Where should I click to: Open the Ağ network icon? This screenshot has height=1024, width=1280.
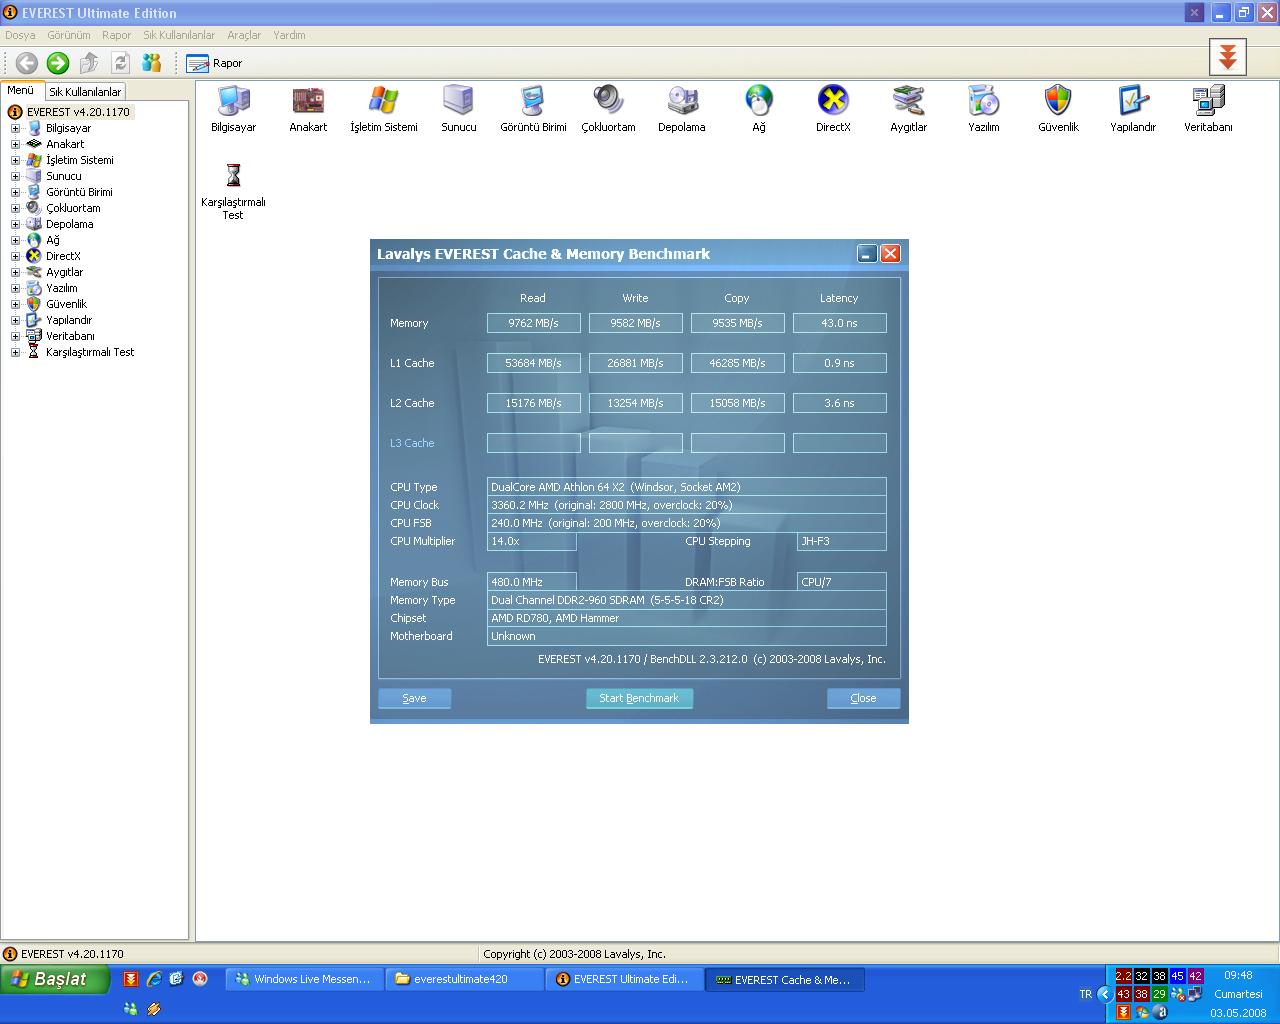[x=759, y=109]
